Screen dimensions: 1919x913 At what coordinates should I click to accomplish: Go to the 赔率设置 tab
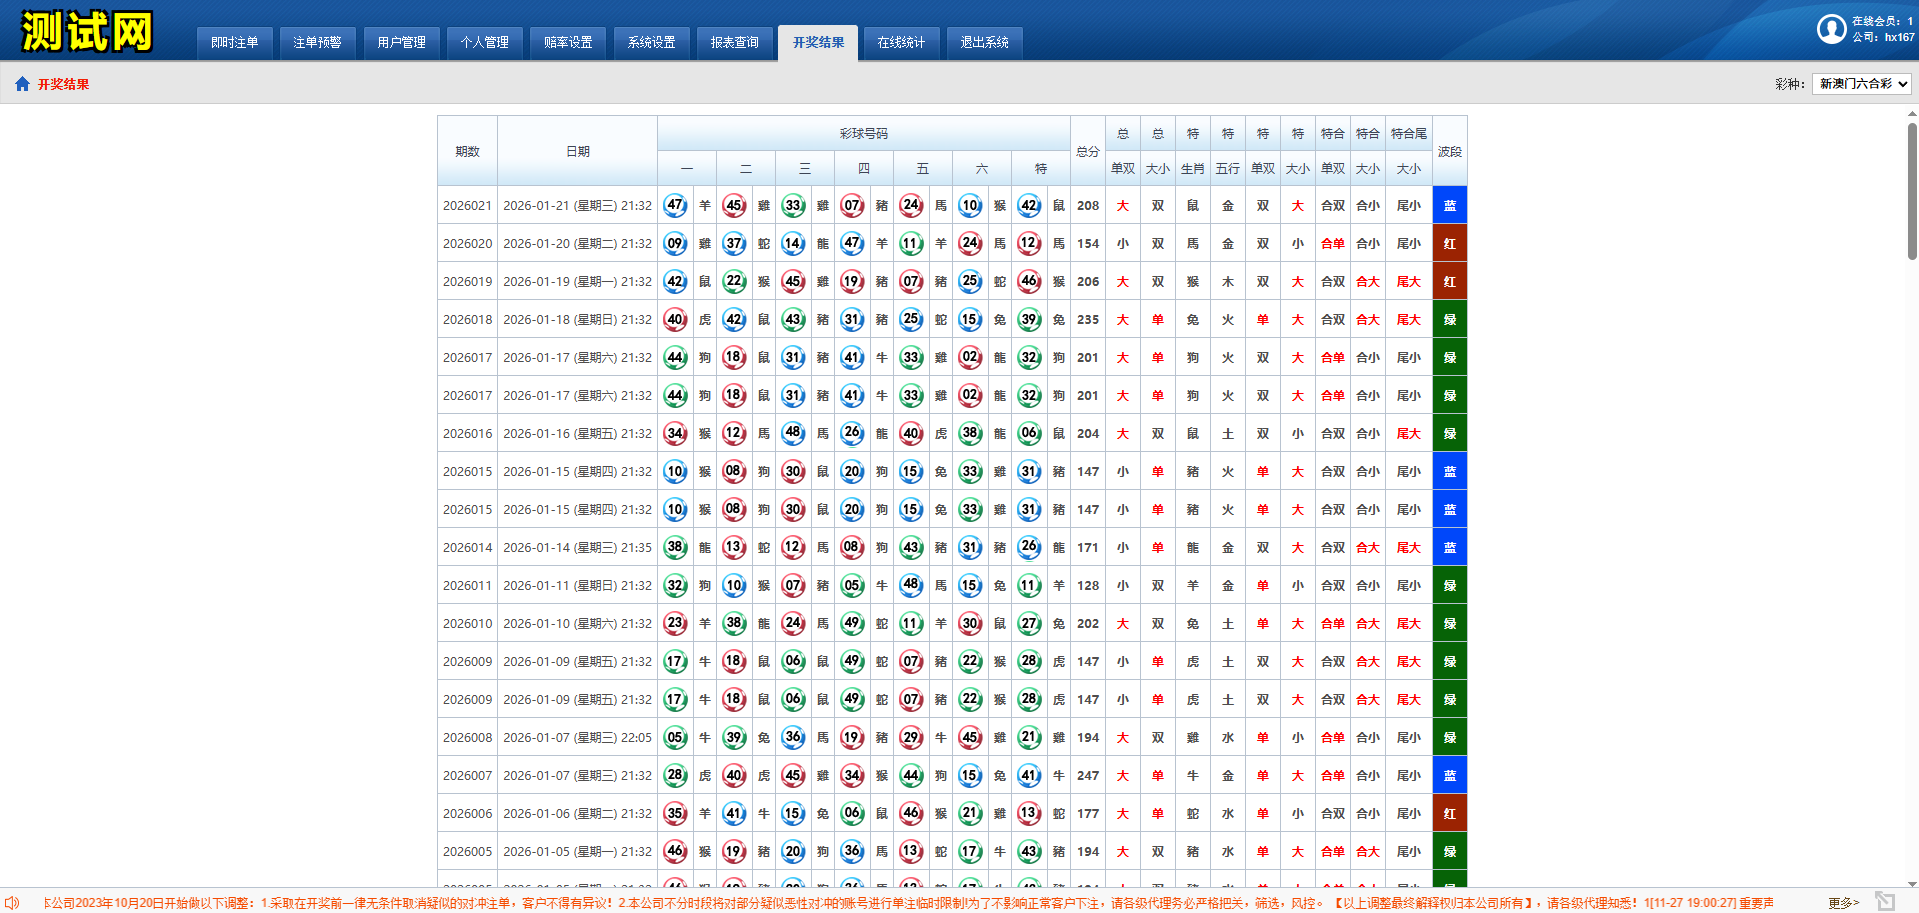(x=568, y=42)
